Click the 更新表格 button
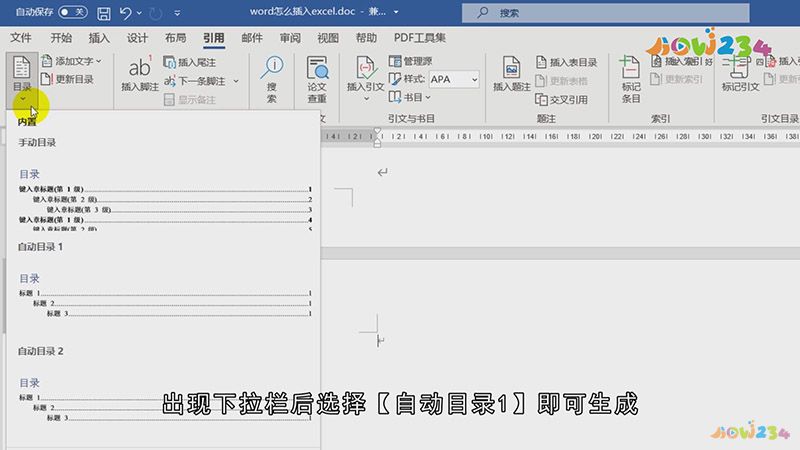The width and height of the screenshot is (800, 450). tap(561, 81)
